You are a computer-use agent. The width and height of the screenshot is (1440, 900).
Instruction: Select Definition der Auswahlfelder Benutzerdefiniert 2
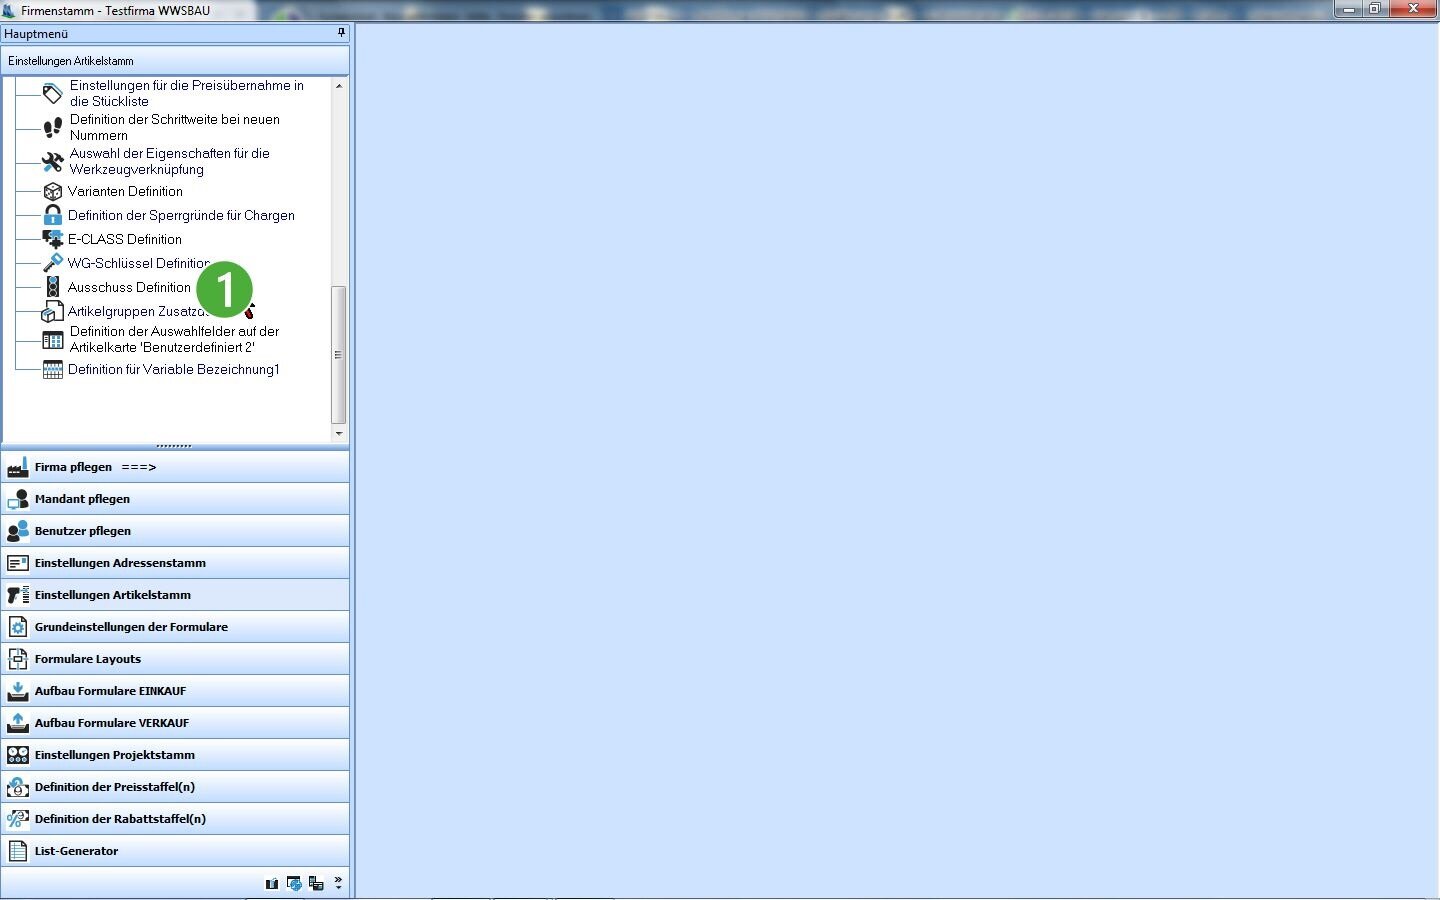coord(175,339)
